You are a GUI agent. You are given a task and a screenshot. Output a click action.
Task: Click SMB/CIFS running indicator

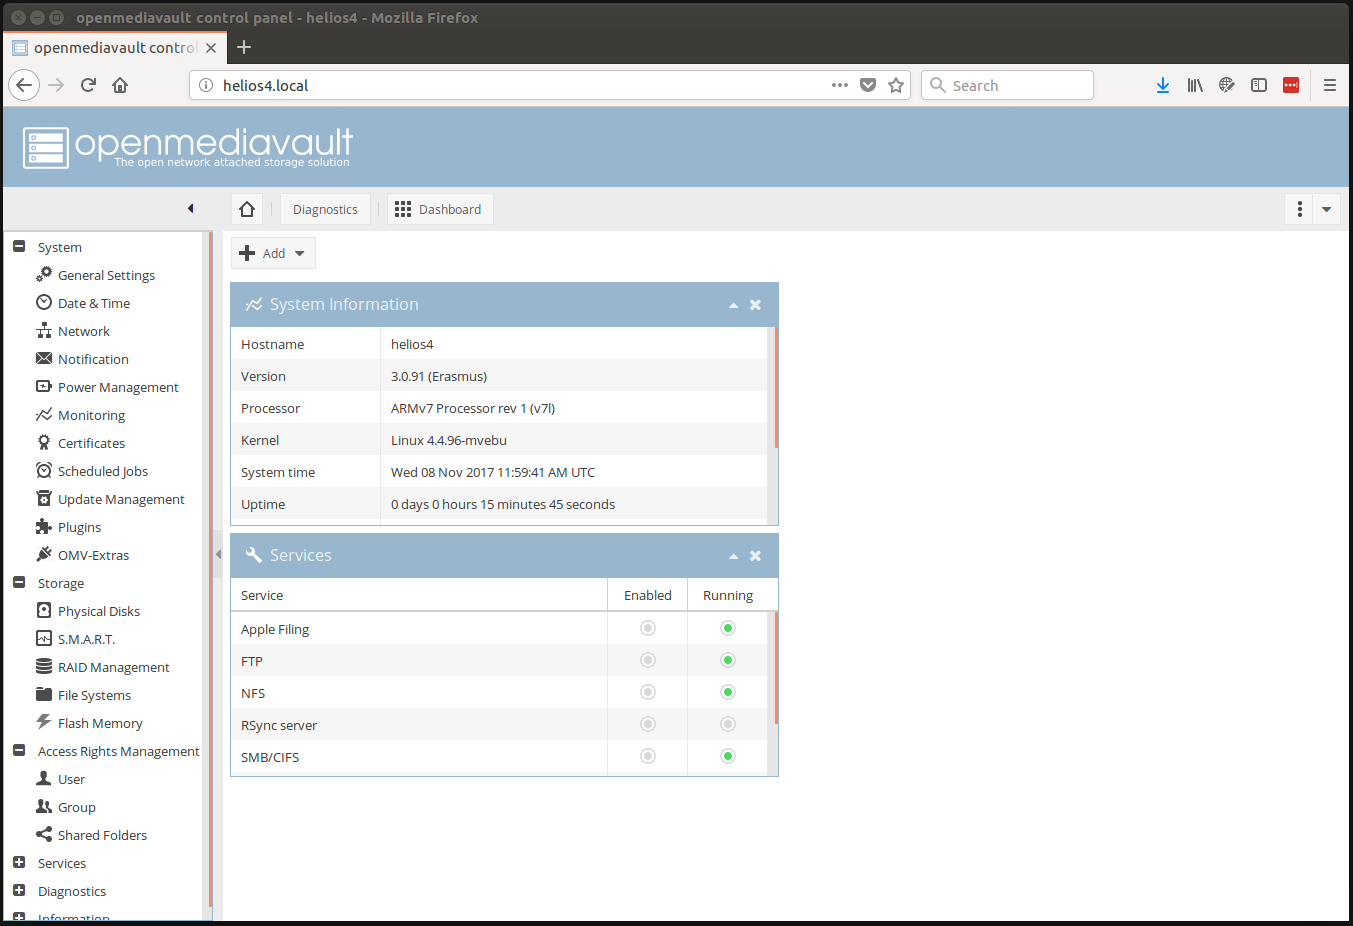coord(728,756)
